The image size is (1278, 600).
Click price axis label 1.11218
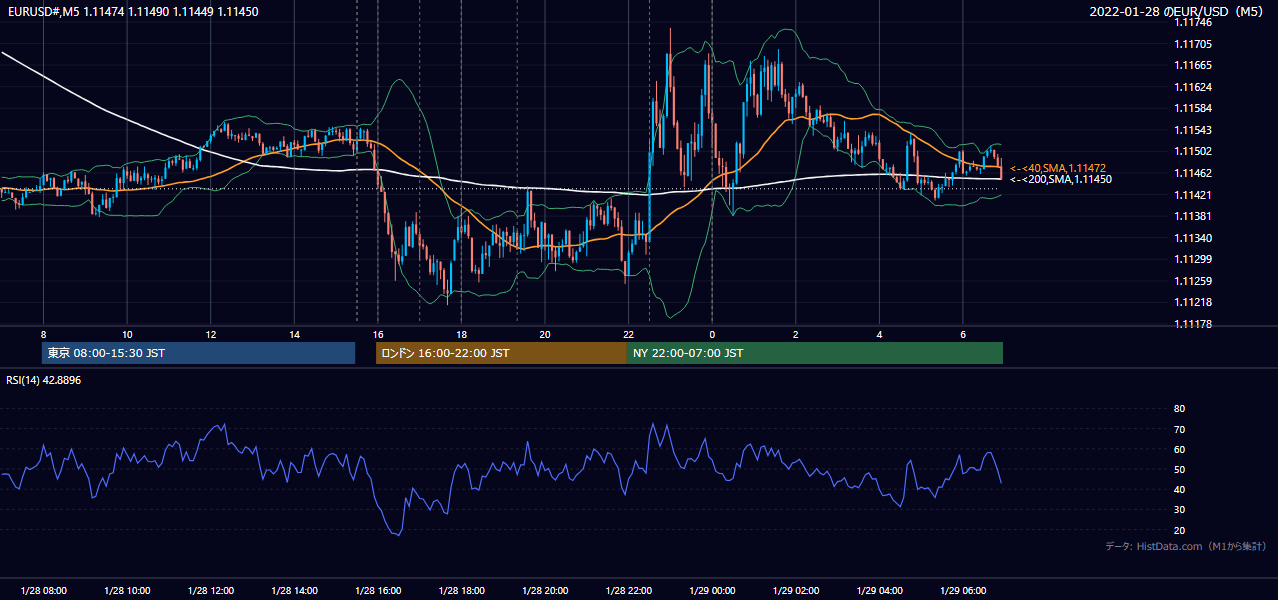pyautogui.click(x=1192, y=302)
